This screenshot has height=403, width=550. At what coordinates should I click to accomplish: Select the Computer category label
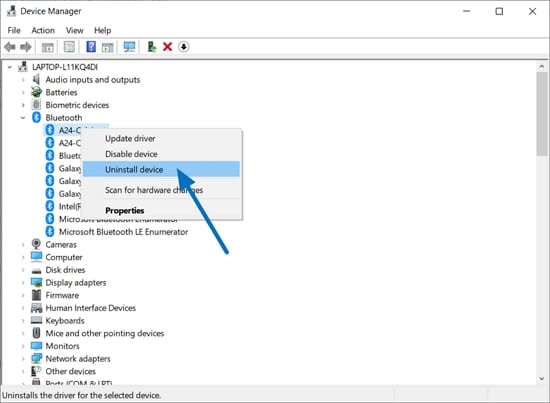64,257
